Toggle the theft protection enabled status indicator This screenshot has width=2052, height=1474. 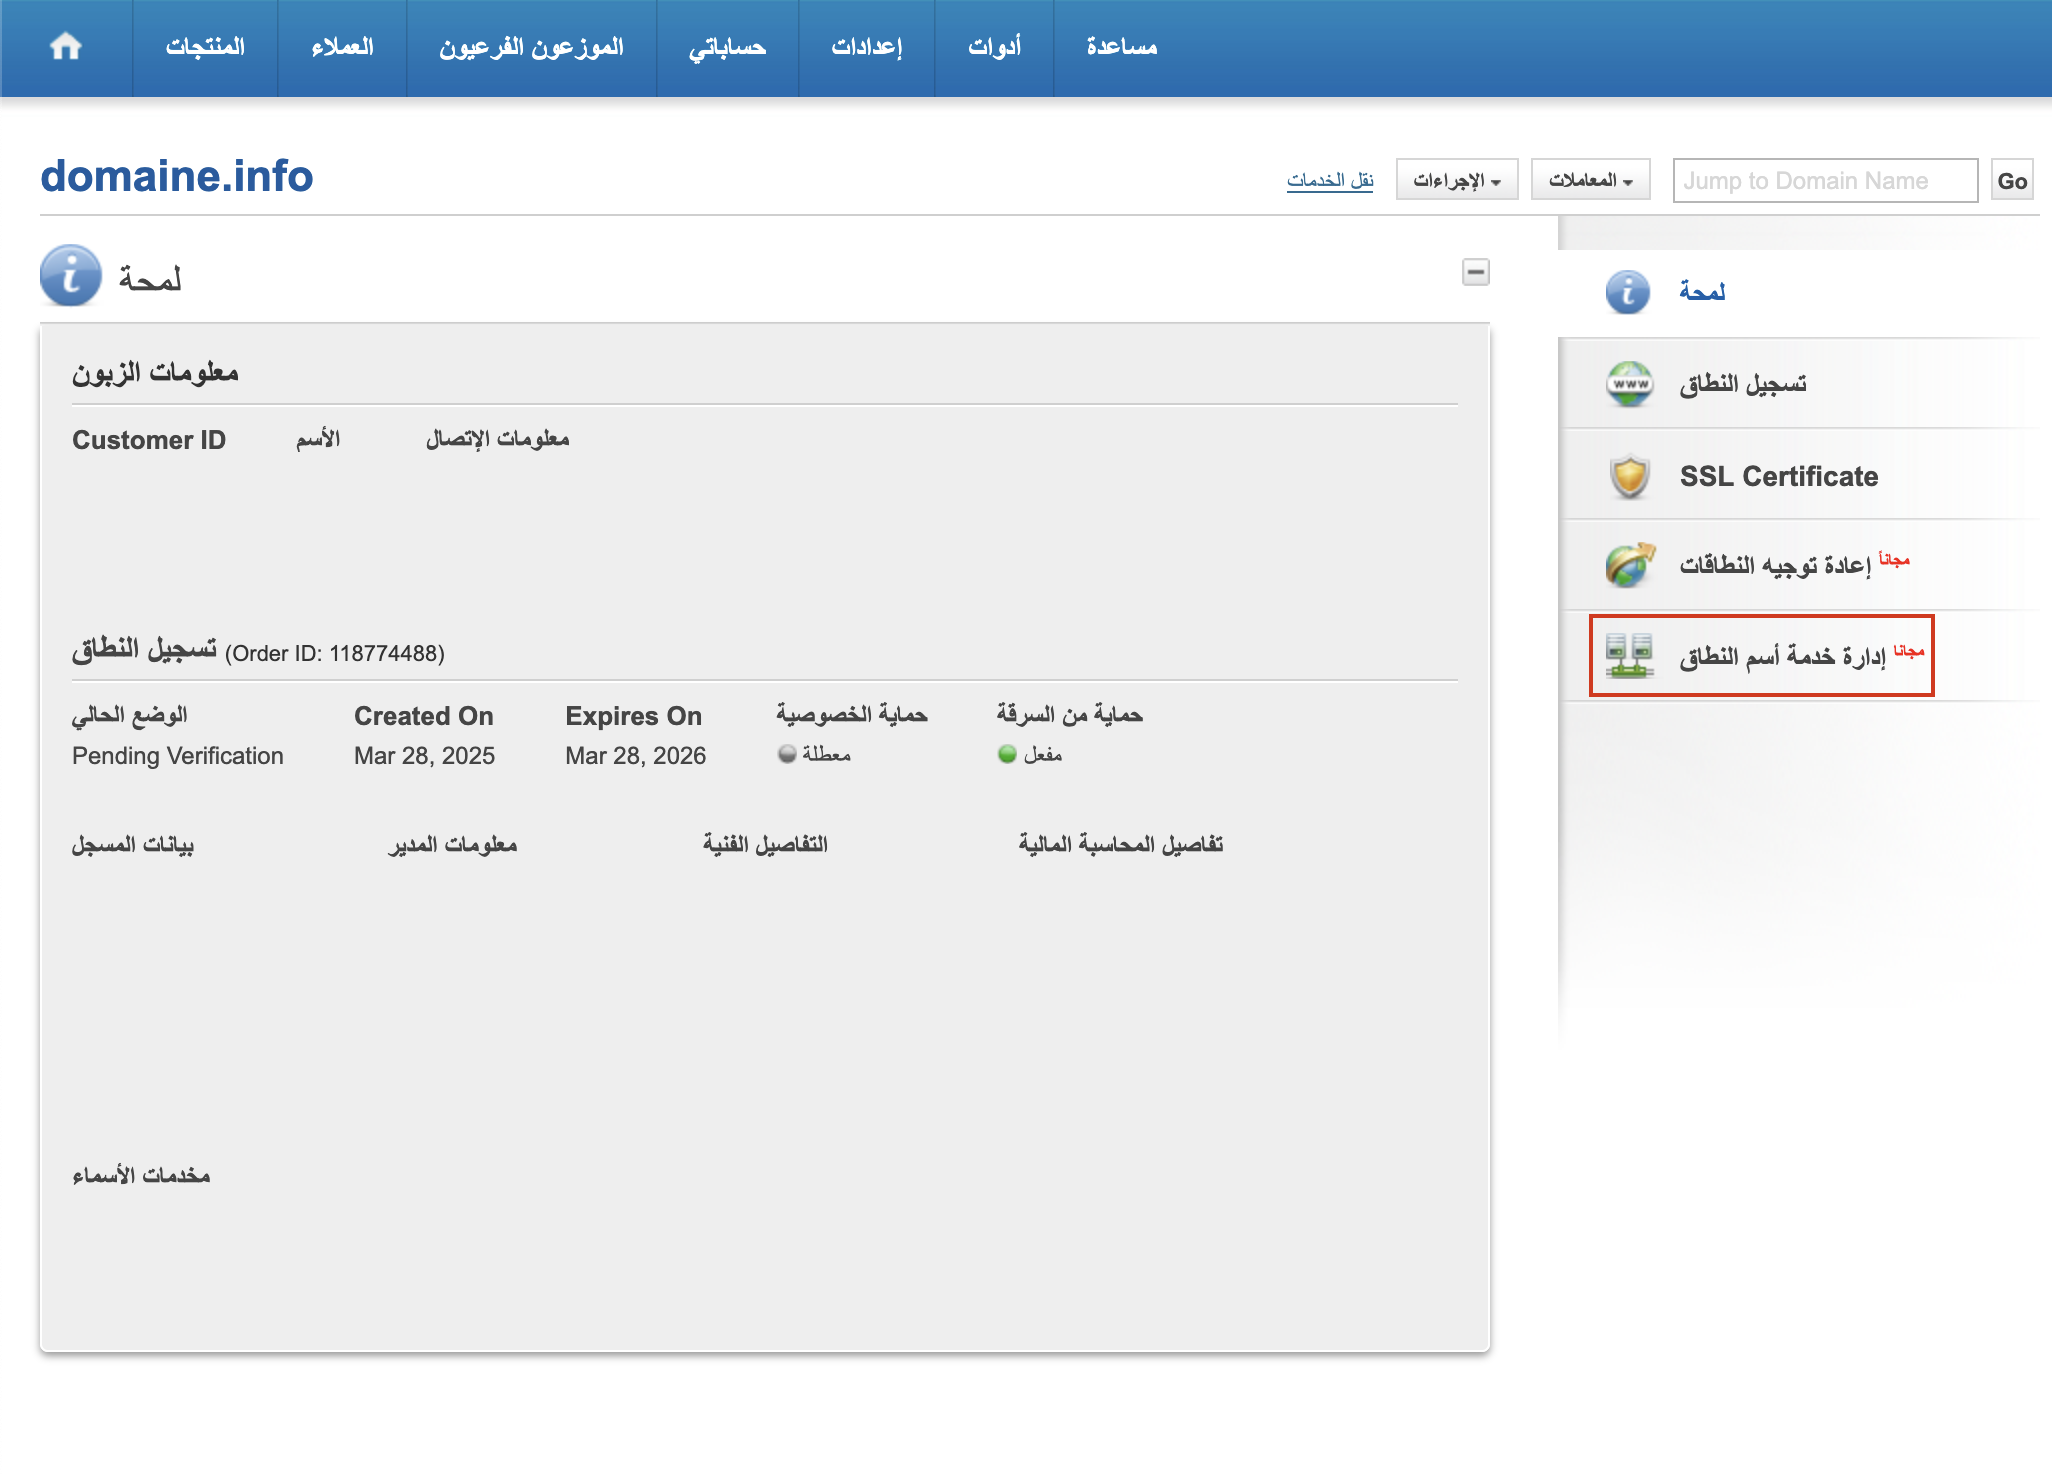coord(1007,754)
